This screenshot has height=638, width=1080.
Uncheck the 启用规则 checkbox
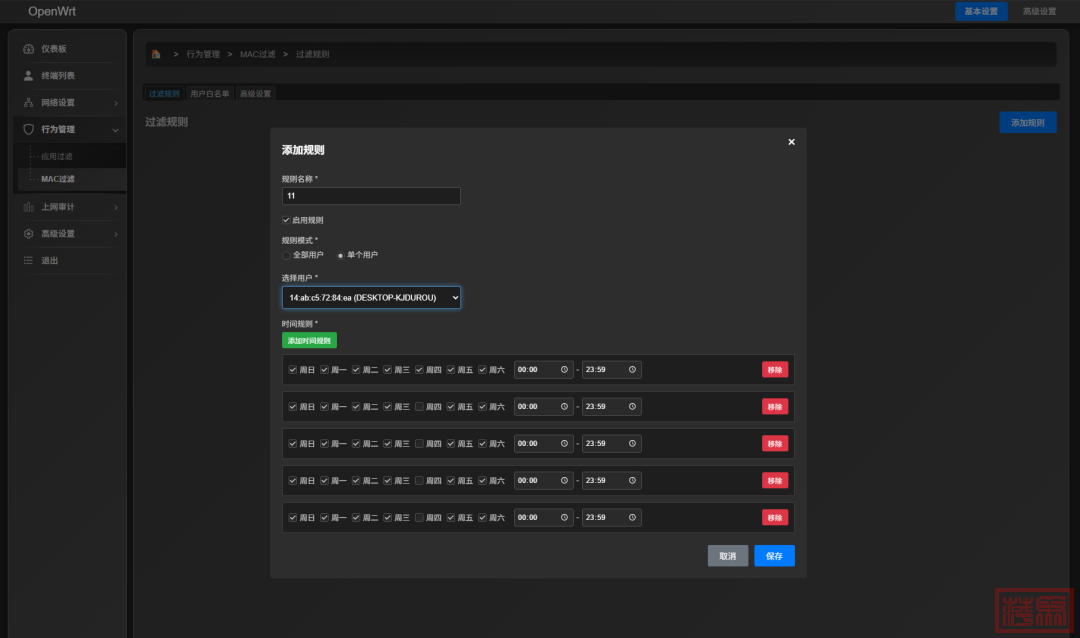coord(287,220)
